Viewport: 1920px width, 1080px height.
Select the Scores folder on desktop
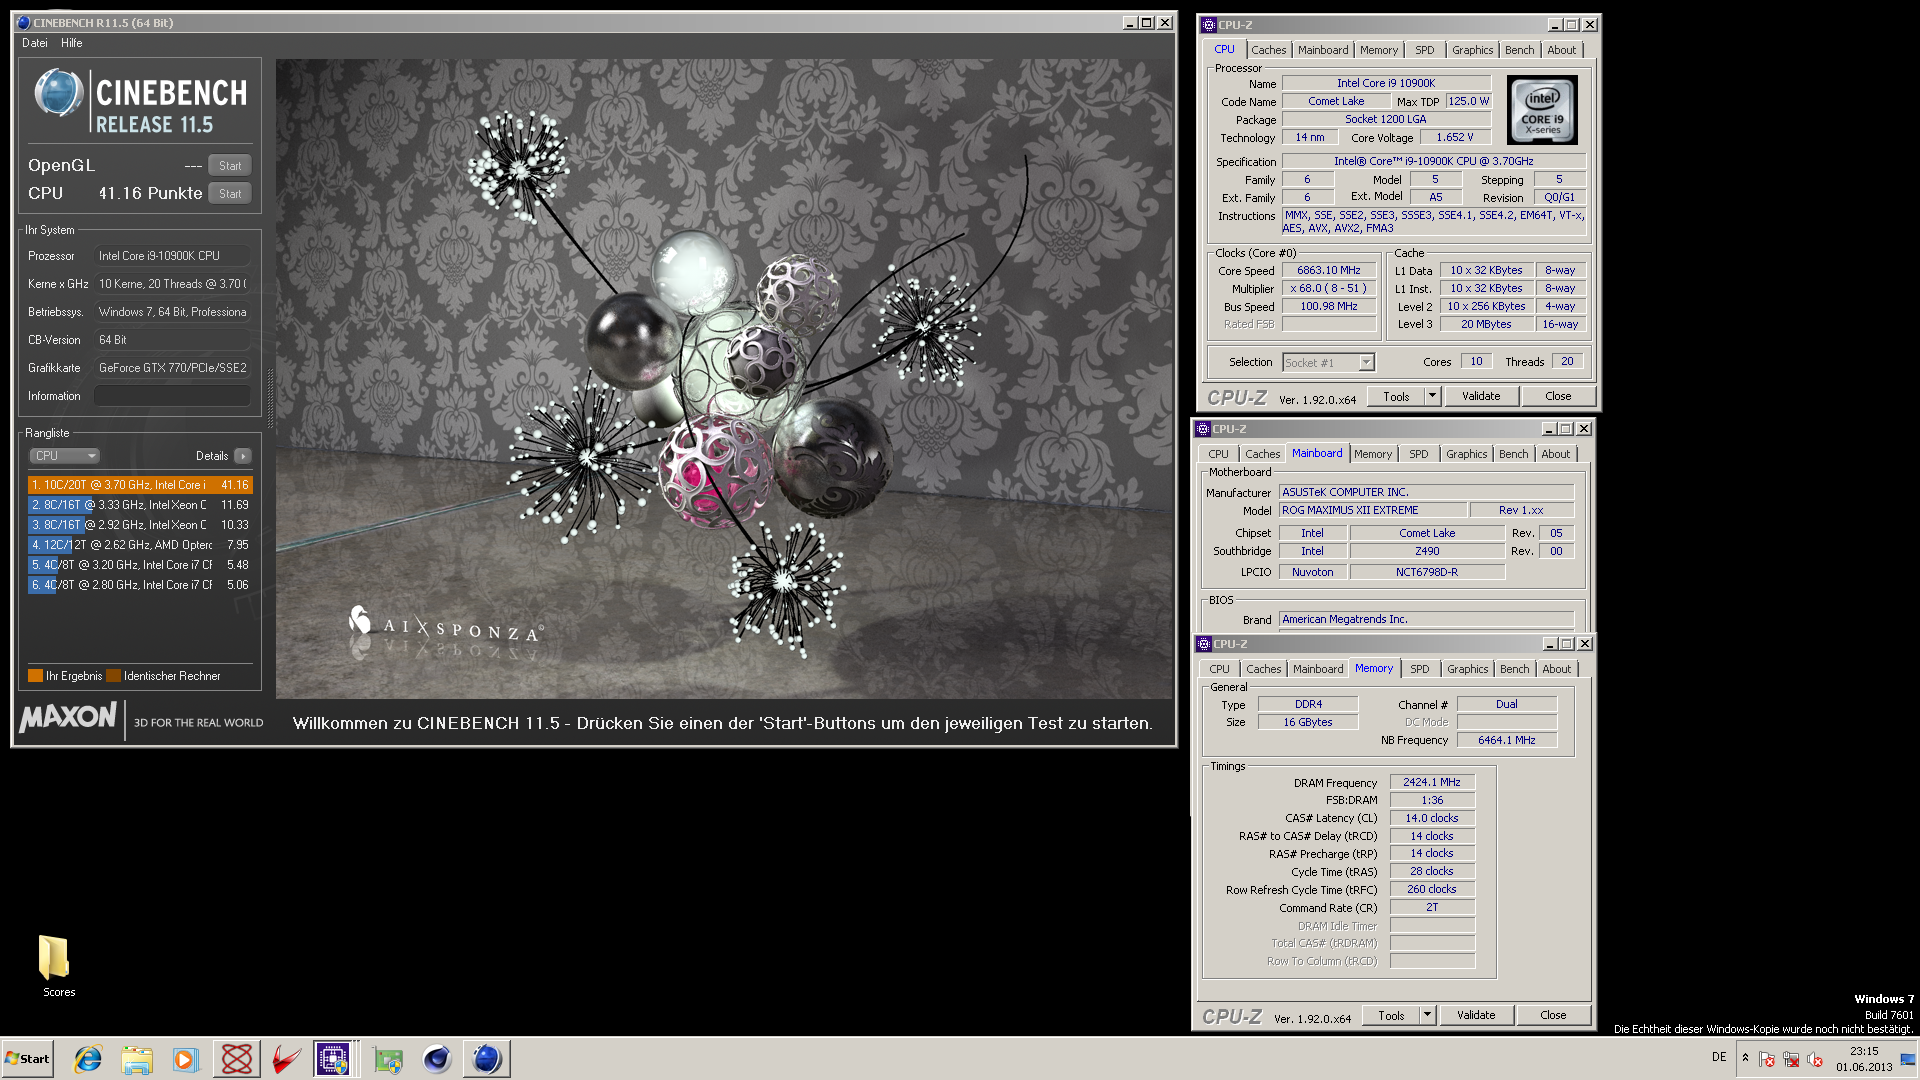(x=55, y=965)
